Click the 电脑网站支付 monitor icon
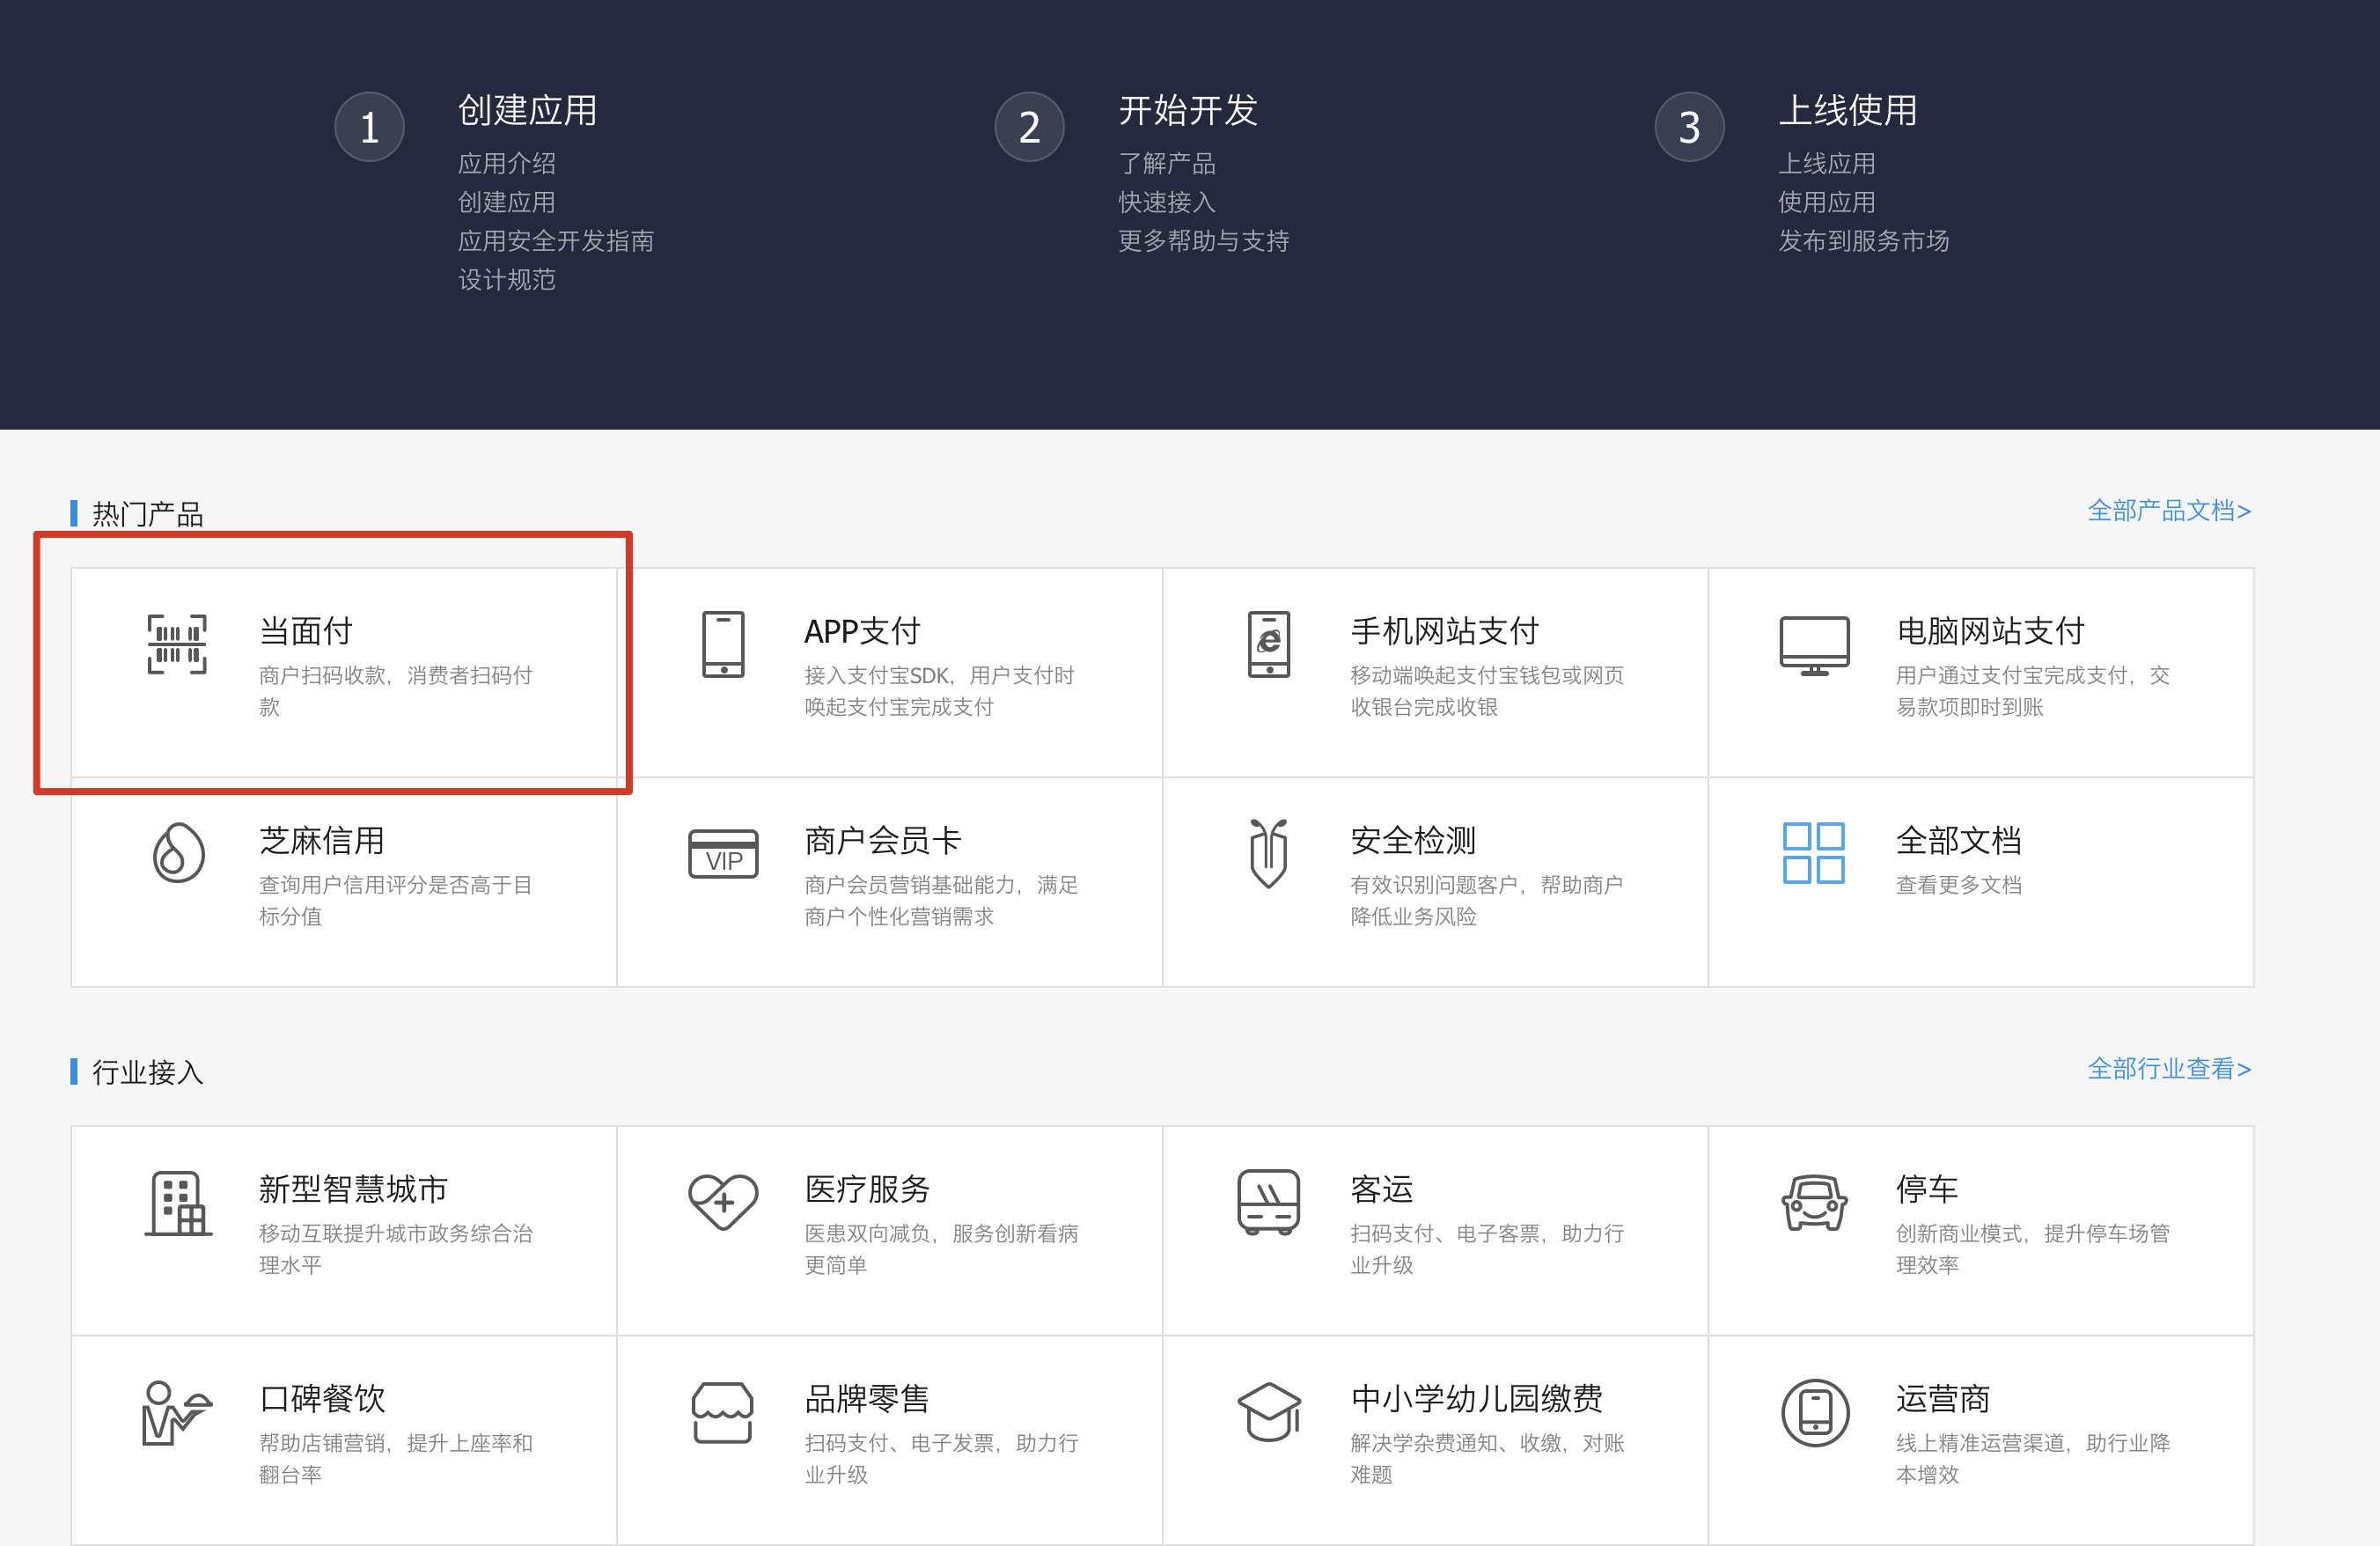 point(1814,644)
